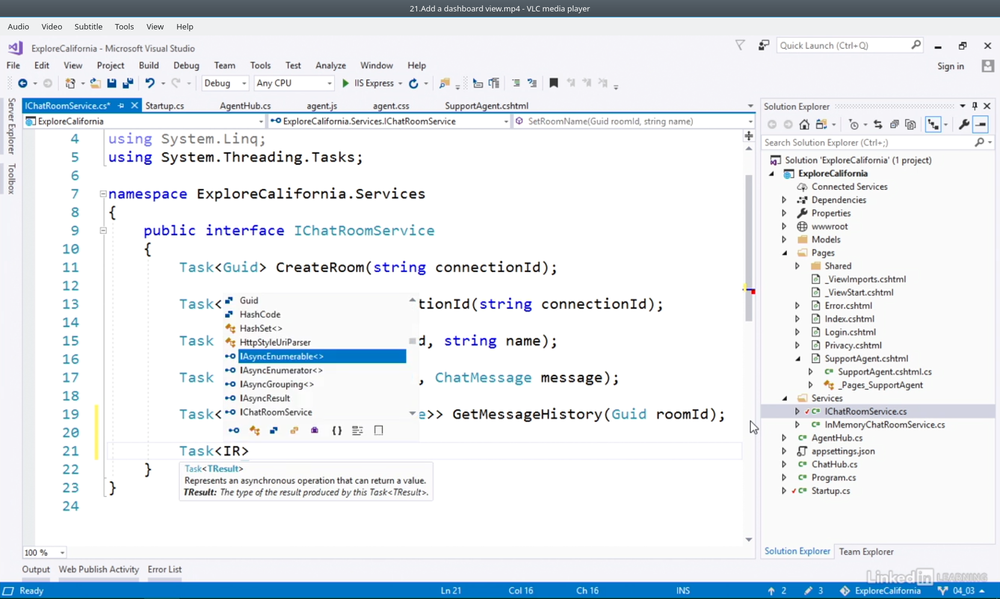Switch to the Team Explorer tab
This screenshot has width=1000, height=599.
click(x=866, y=552)
